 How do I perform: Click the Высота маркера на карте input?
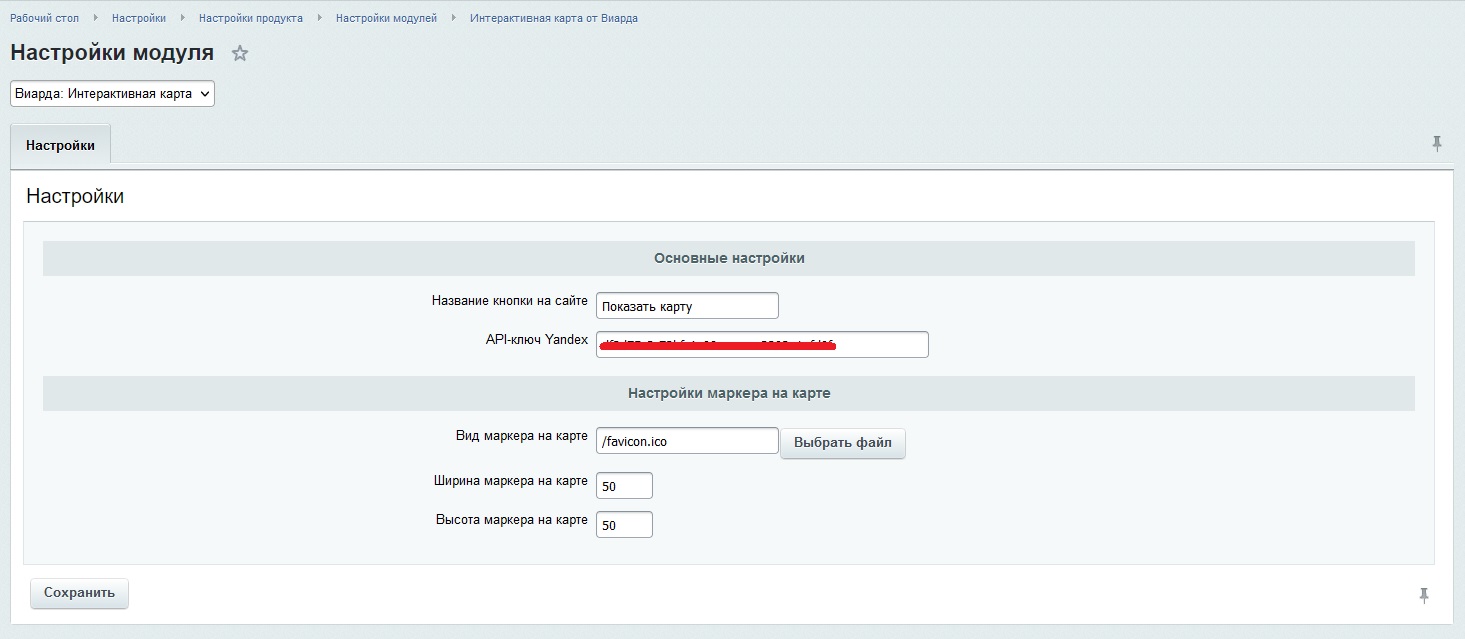624,525
